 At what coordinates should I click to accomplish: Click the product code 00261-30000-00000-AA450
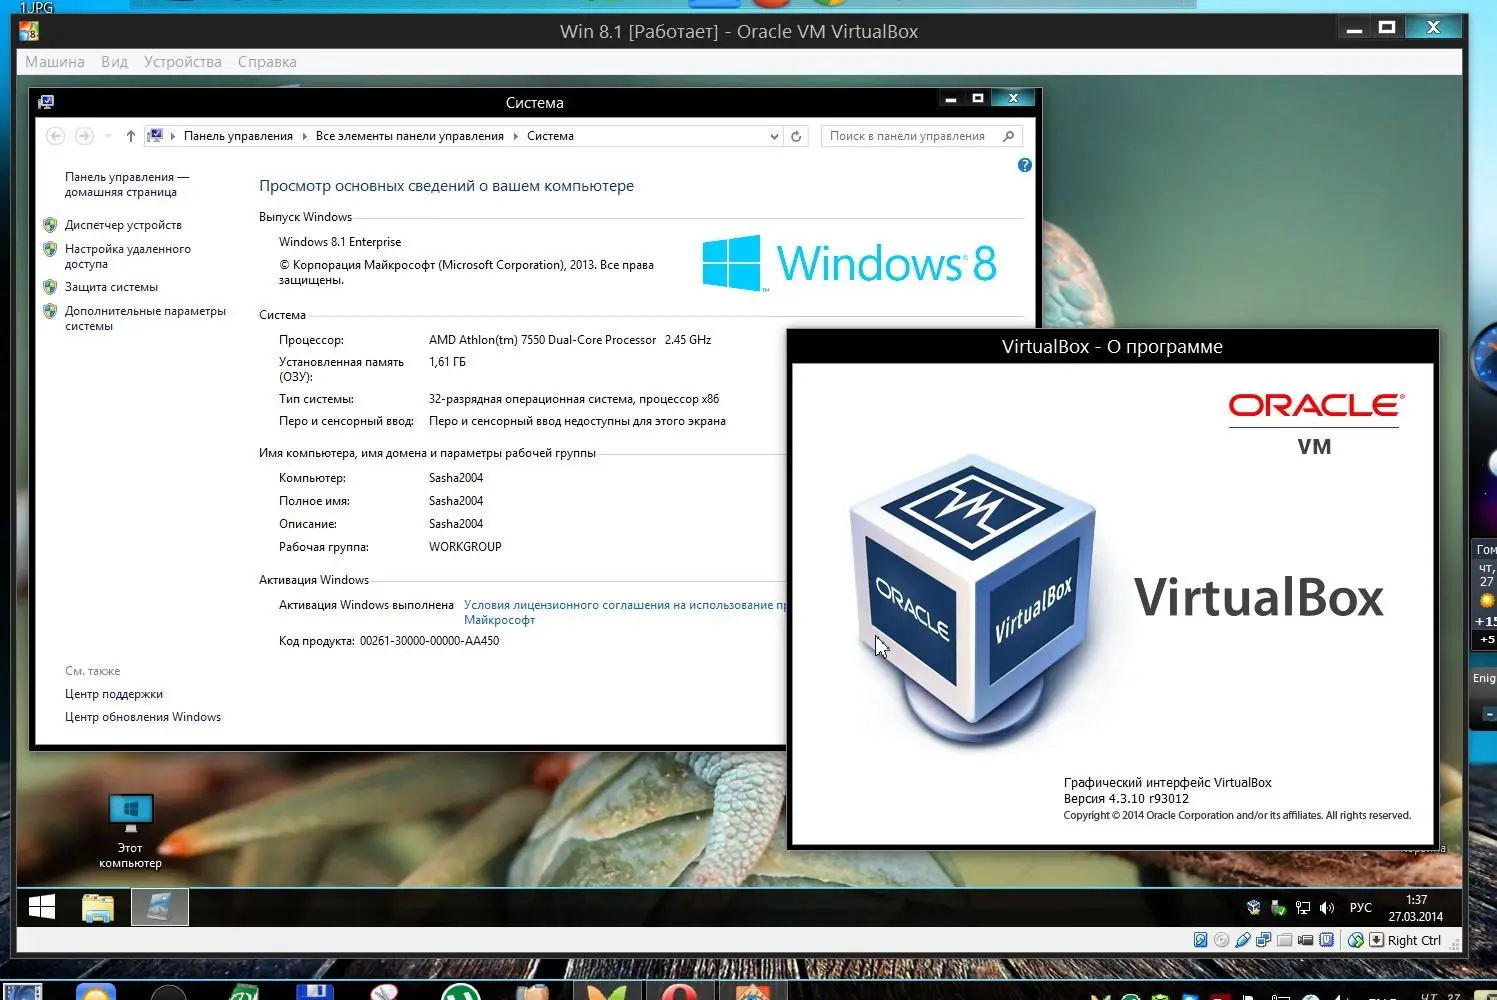click(x=429, y=641)
